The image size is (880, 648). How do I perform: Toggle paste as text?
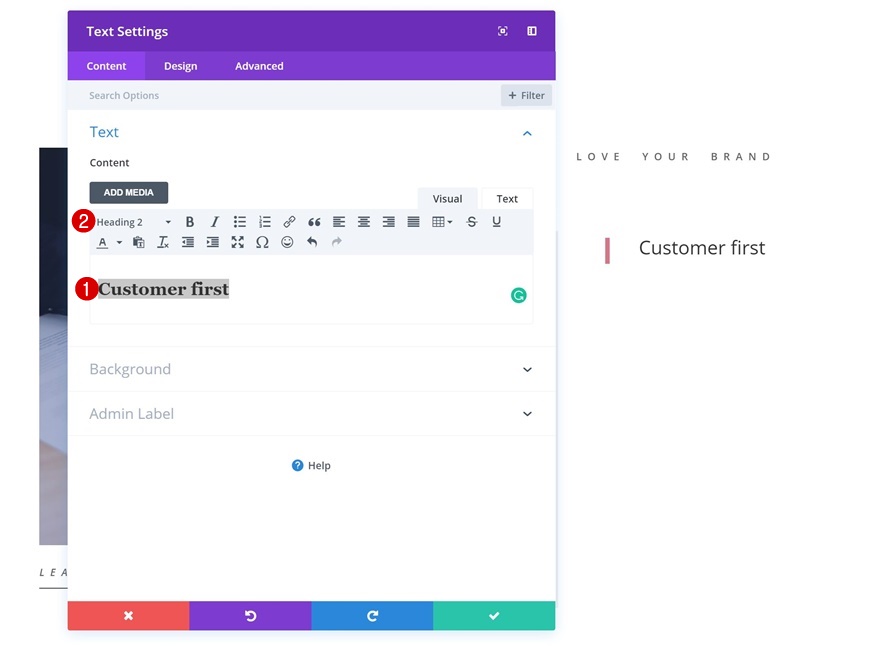[138, 242]
